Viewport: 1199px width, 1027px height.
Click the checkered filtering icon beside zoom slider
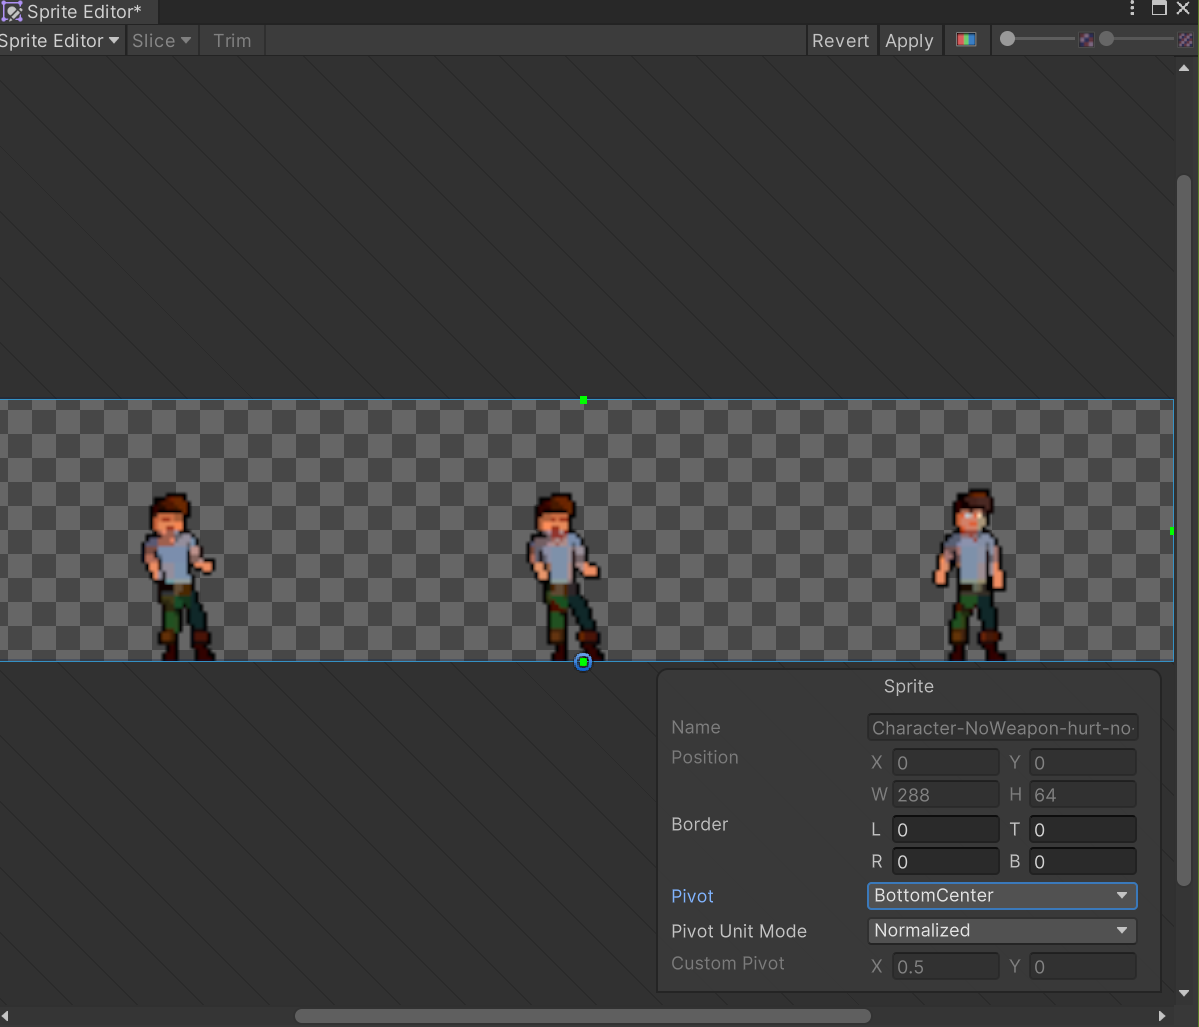click(x=1086, y=38)
